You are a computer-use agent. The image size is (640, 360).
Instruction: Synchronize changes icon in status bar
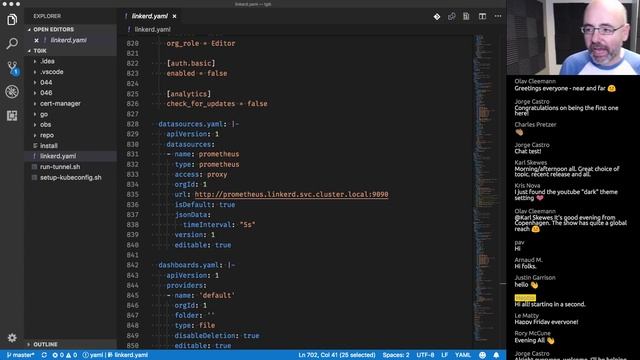pyautogui.click(x=44, y=355)
